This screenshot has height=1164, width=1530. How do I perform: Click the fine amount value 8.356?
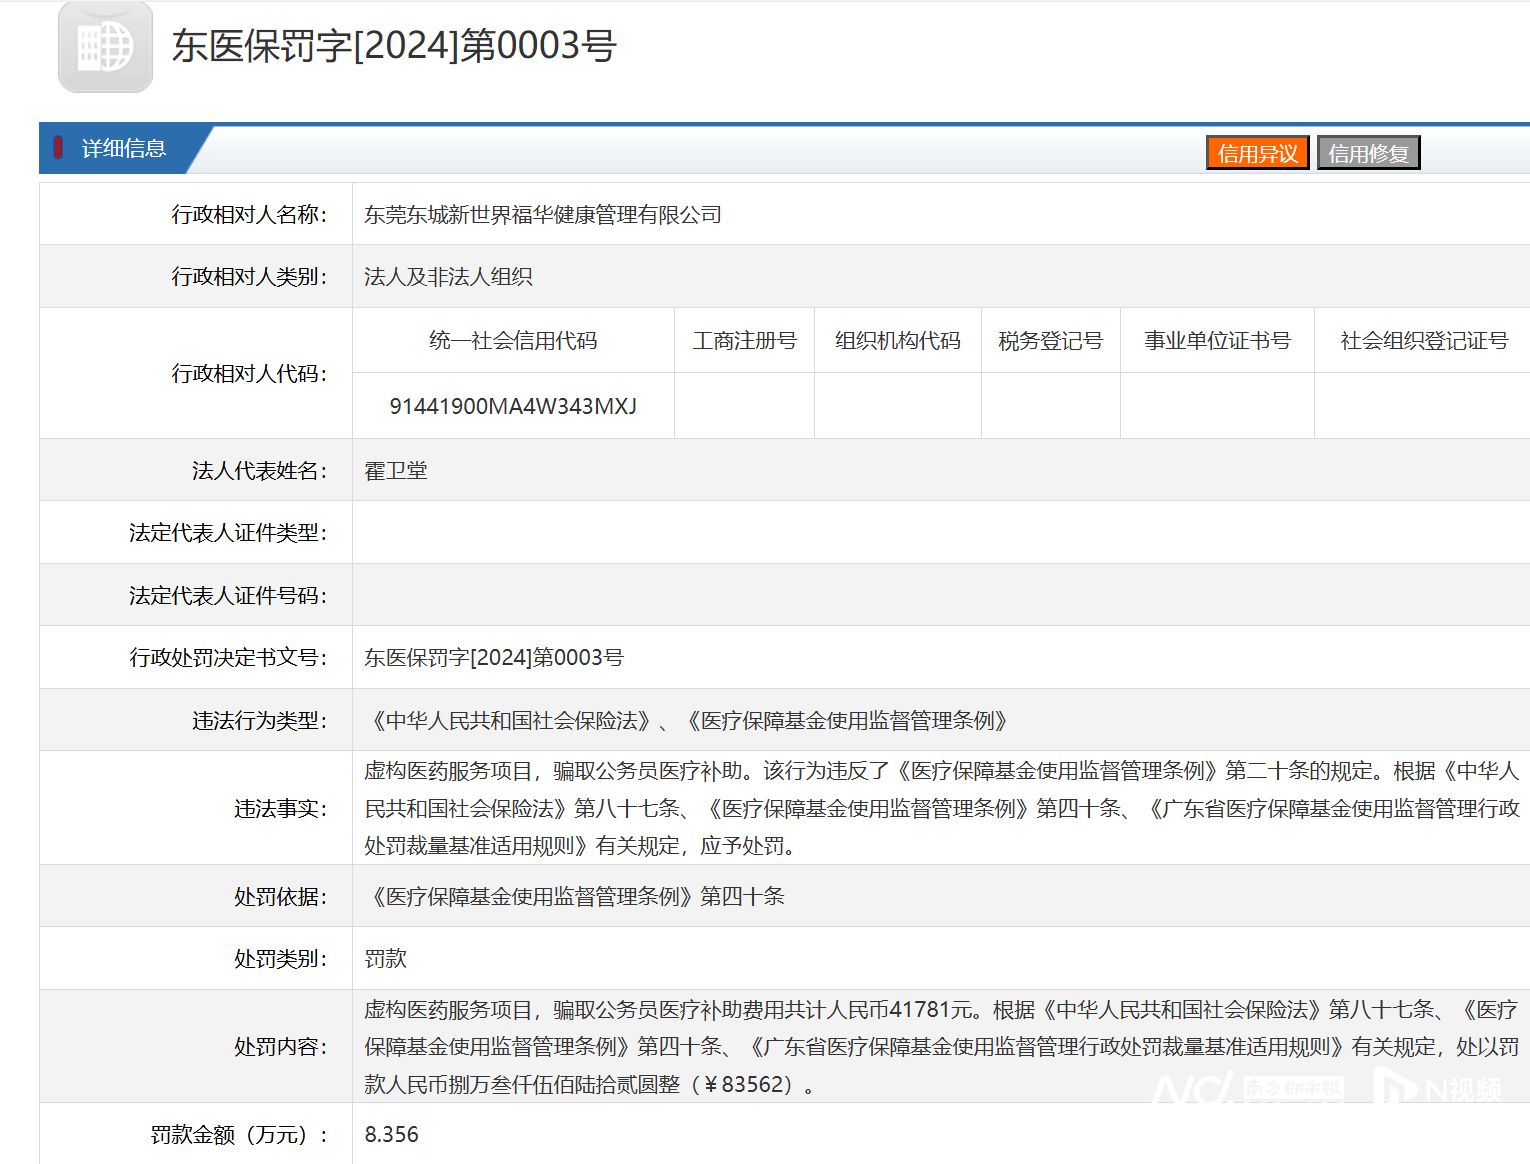391,1135
